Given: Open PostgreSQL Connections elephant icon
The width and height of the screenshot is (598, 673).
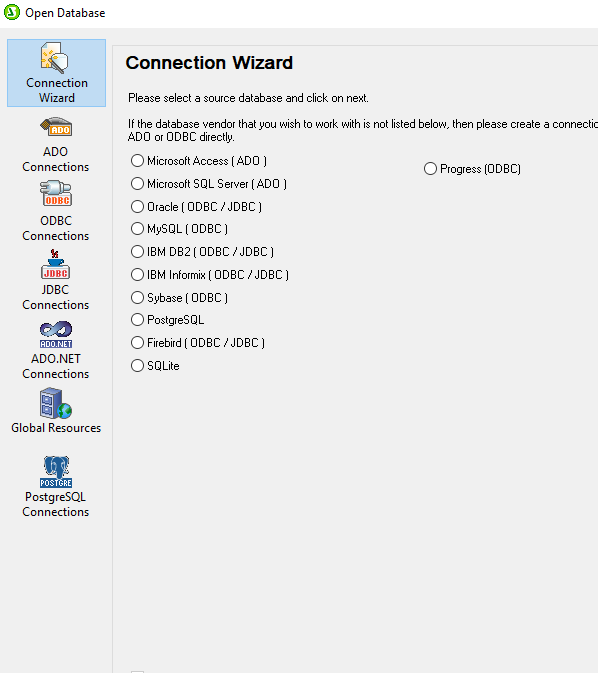Looking at the screenshot, I should pyautogui.click(x=56, y=472).
